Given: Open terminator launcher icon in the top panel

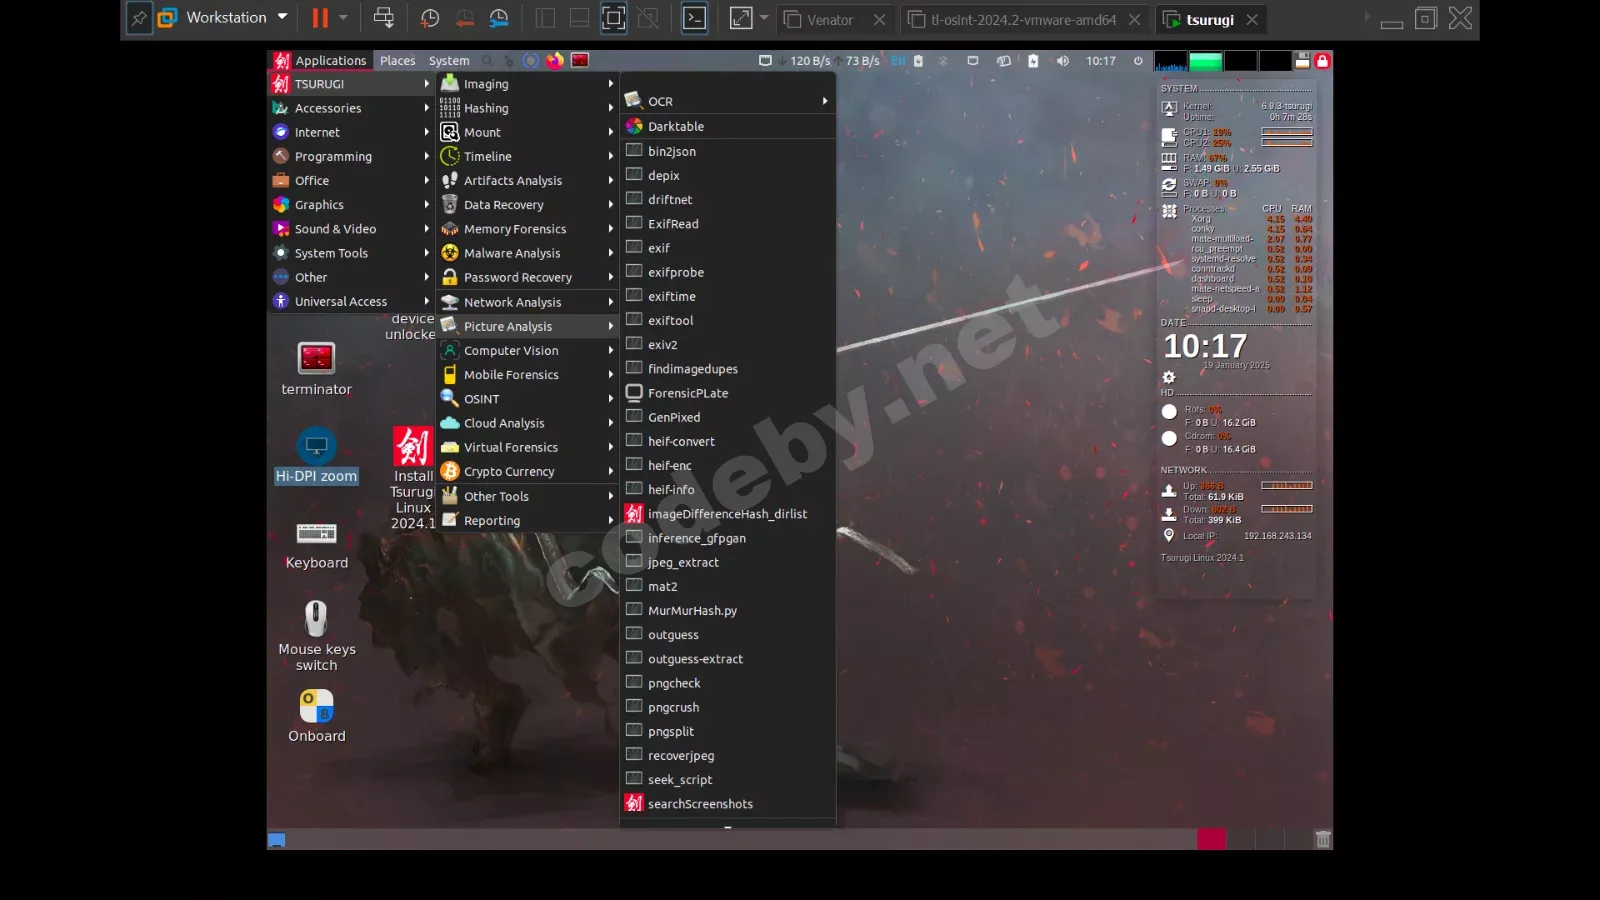Looking at the screenshot, I should click(580, 61).
